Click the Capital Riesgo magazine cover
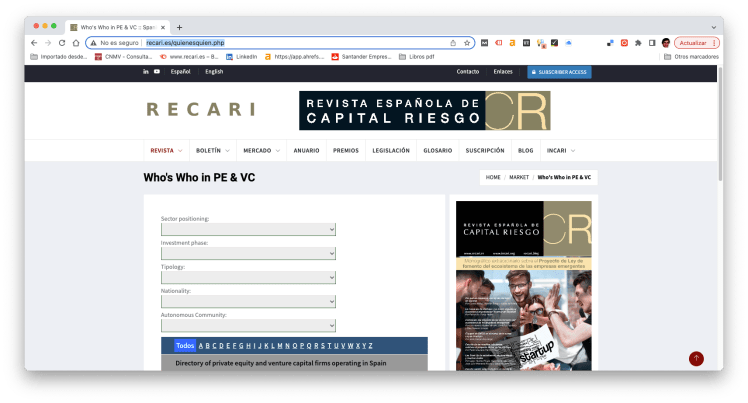The image size is (748, 403). (523, 286)
